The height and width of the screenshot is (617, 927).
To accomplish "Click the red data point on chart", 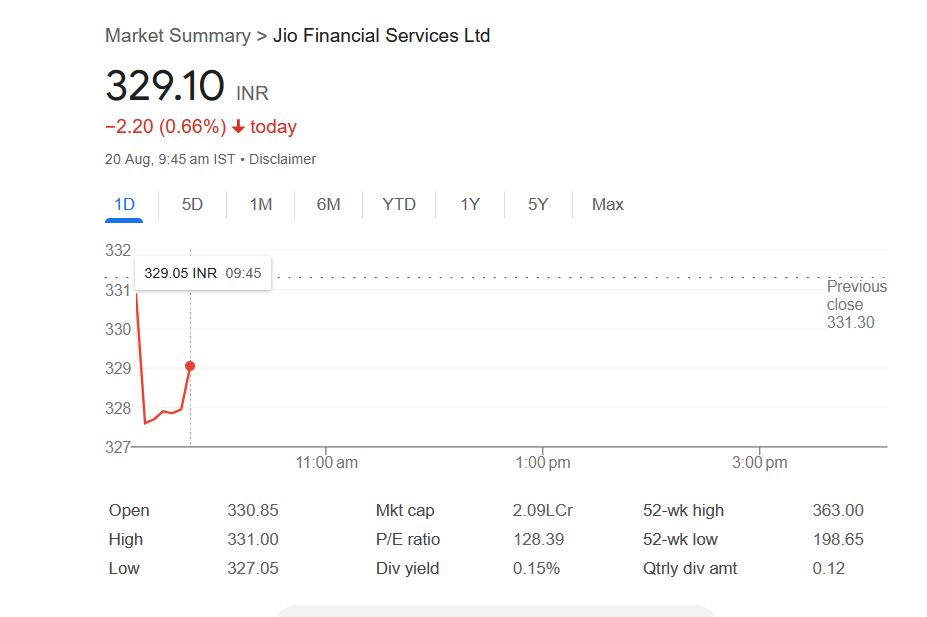I will [x=190, y=366].
